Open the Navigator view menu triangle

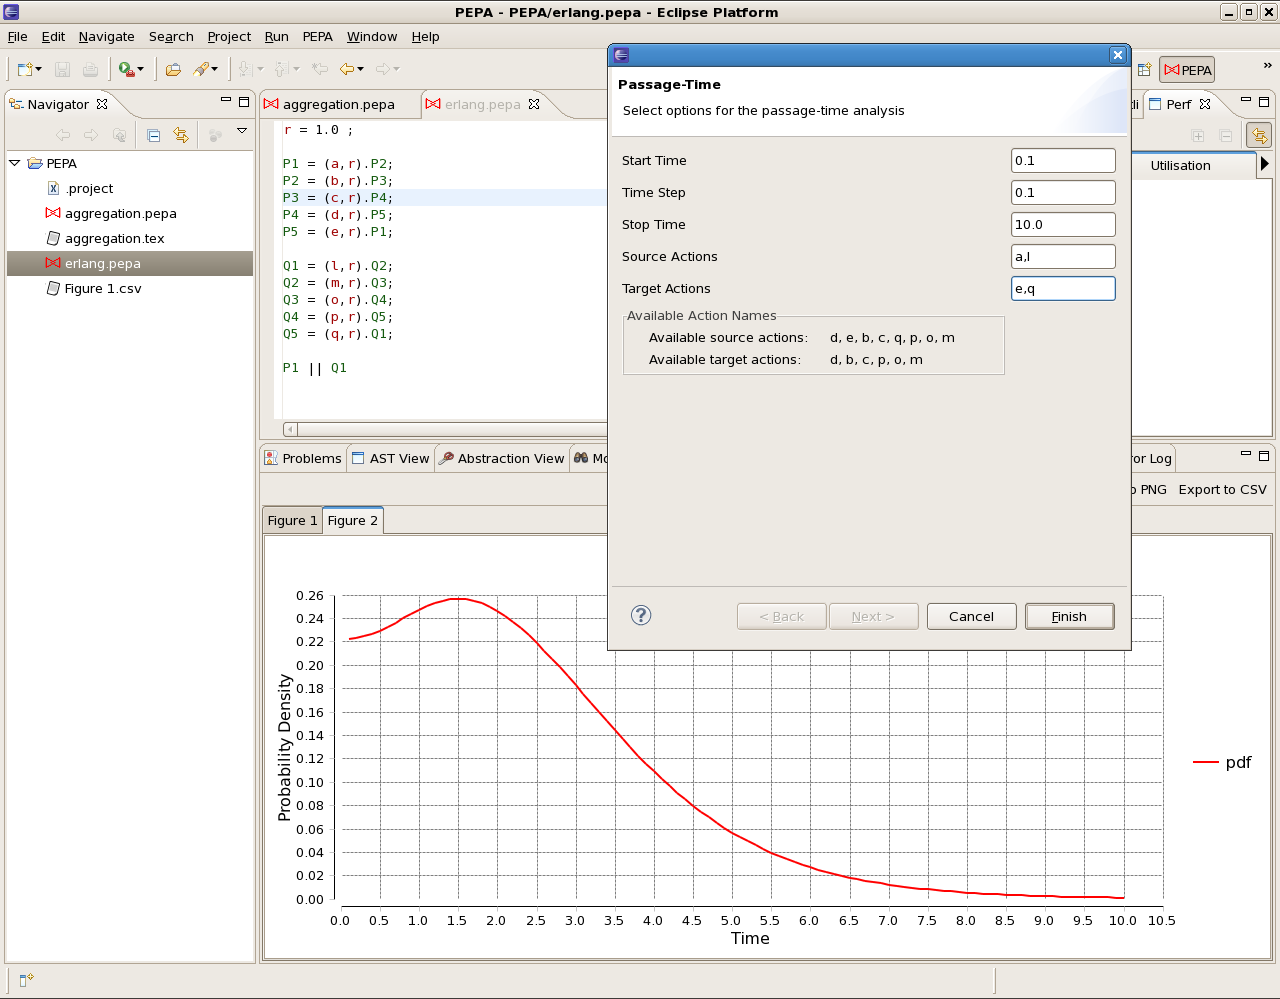click(242, 131)
